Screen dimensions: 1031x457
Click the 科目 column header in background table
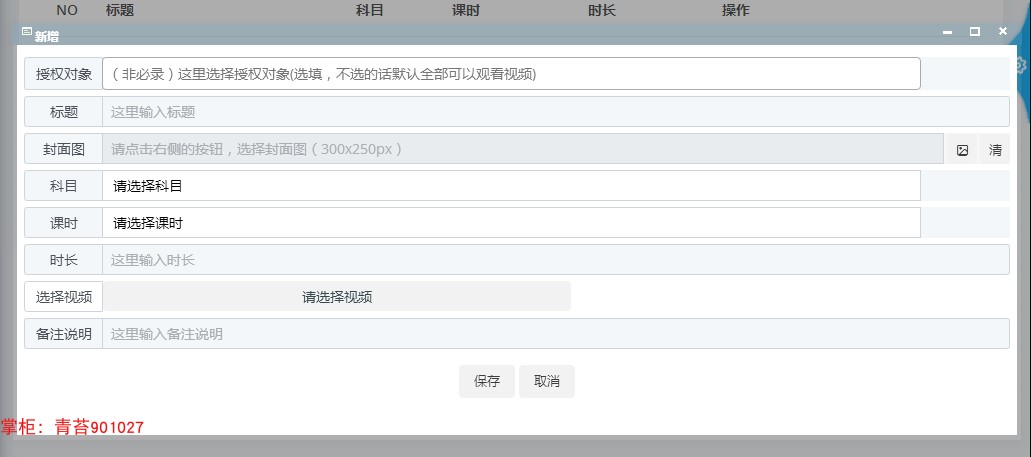(370, 10)
